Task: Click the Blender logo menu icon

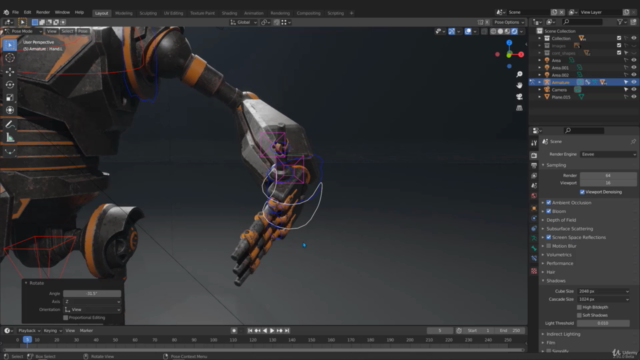Action: point(6,12)
